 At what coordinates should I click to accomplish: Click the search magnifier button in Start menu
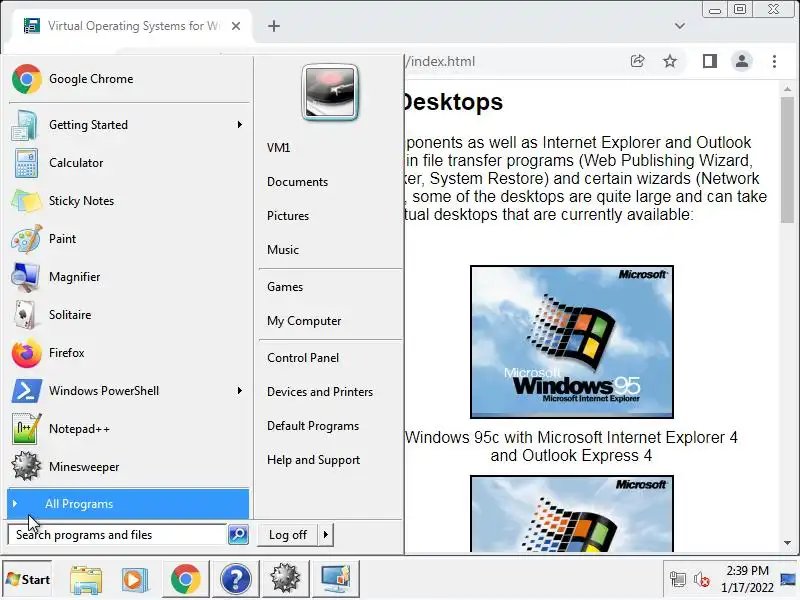tap(238, 535)
